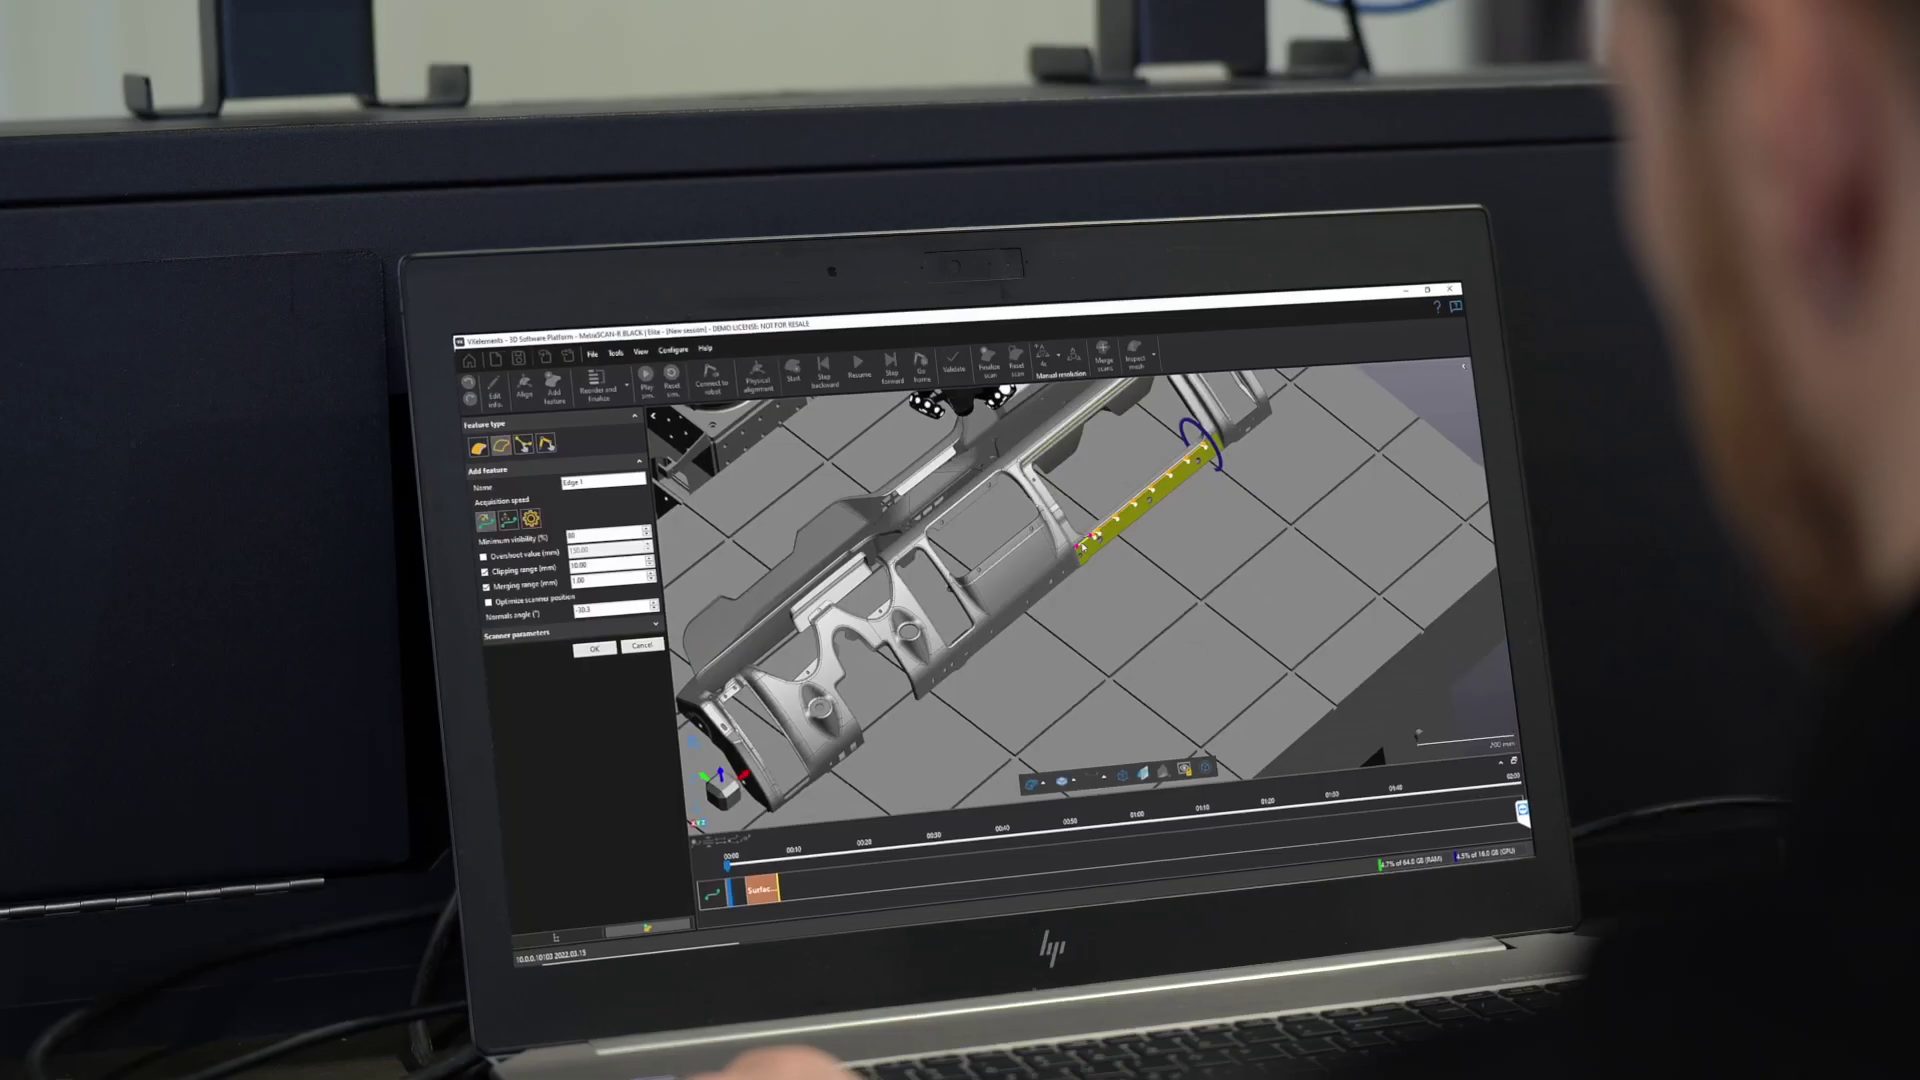Enable Optimize scanner position checkbox
1920x1080 pixels.
pos(488,602)
